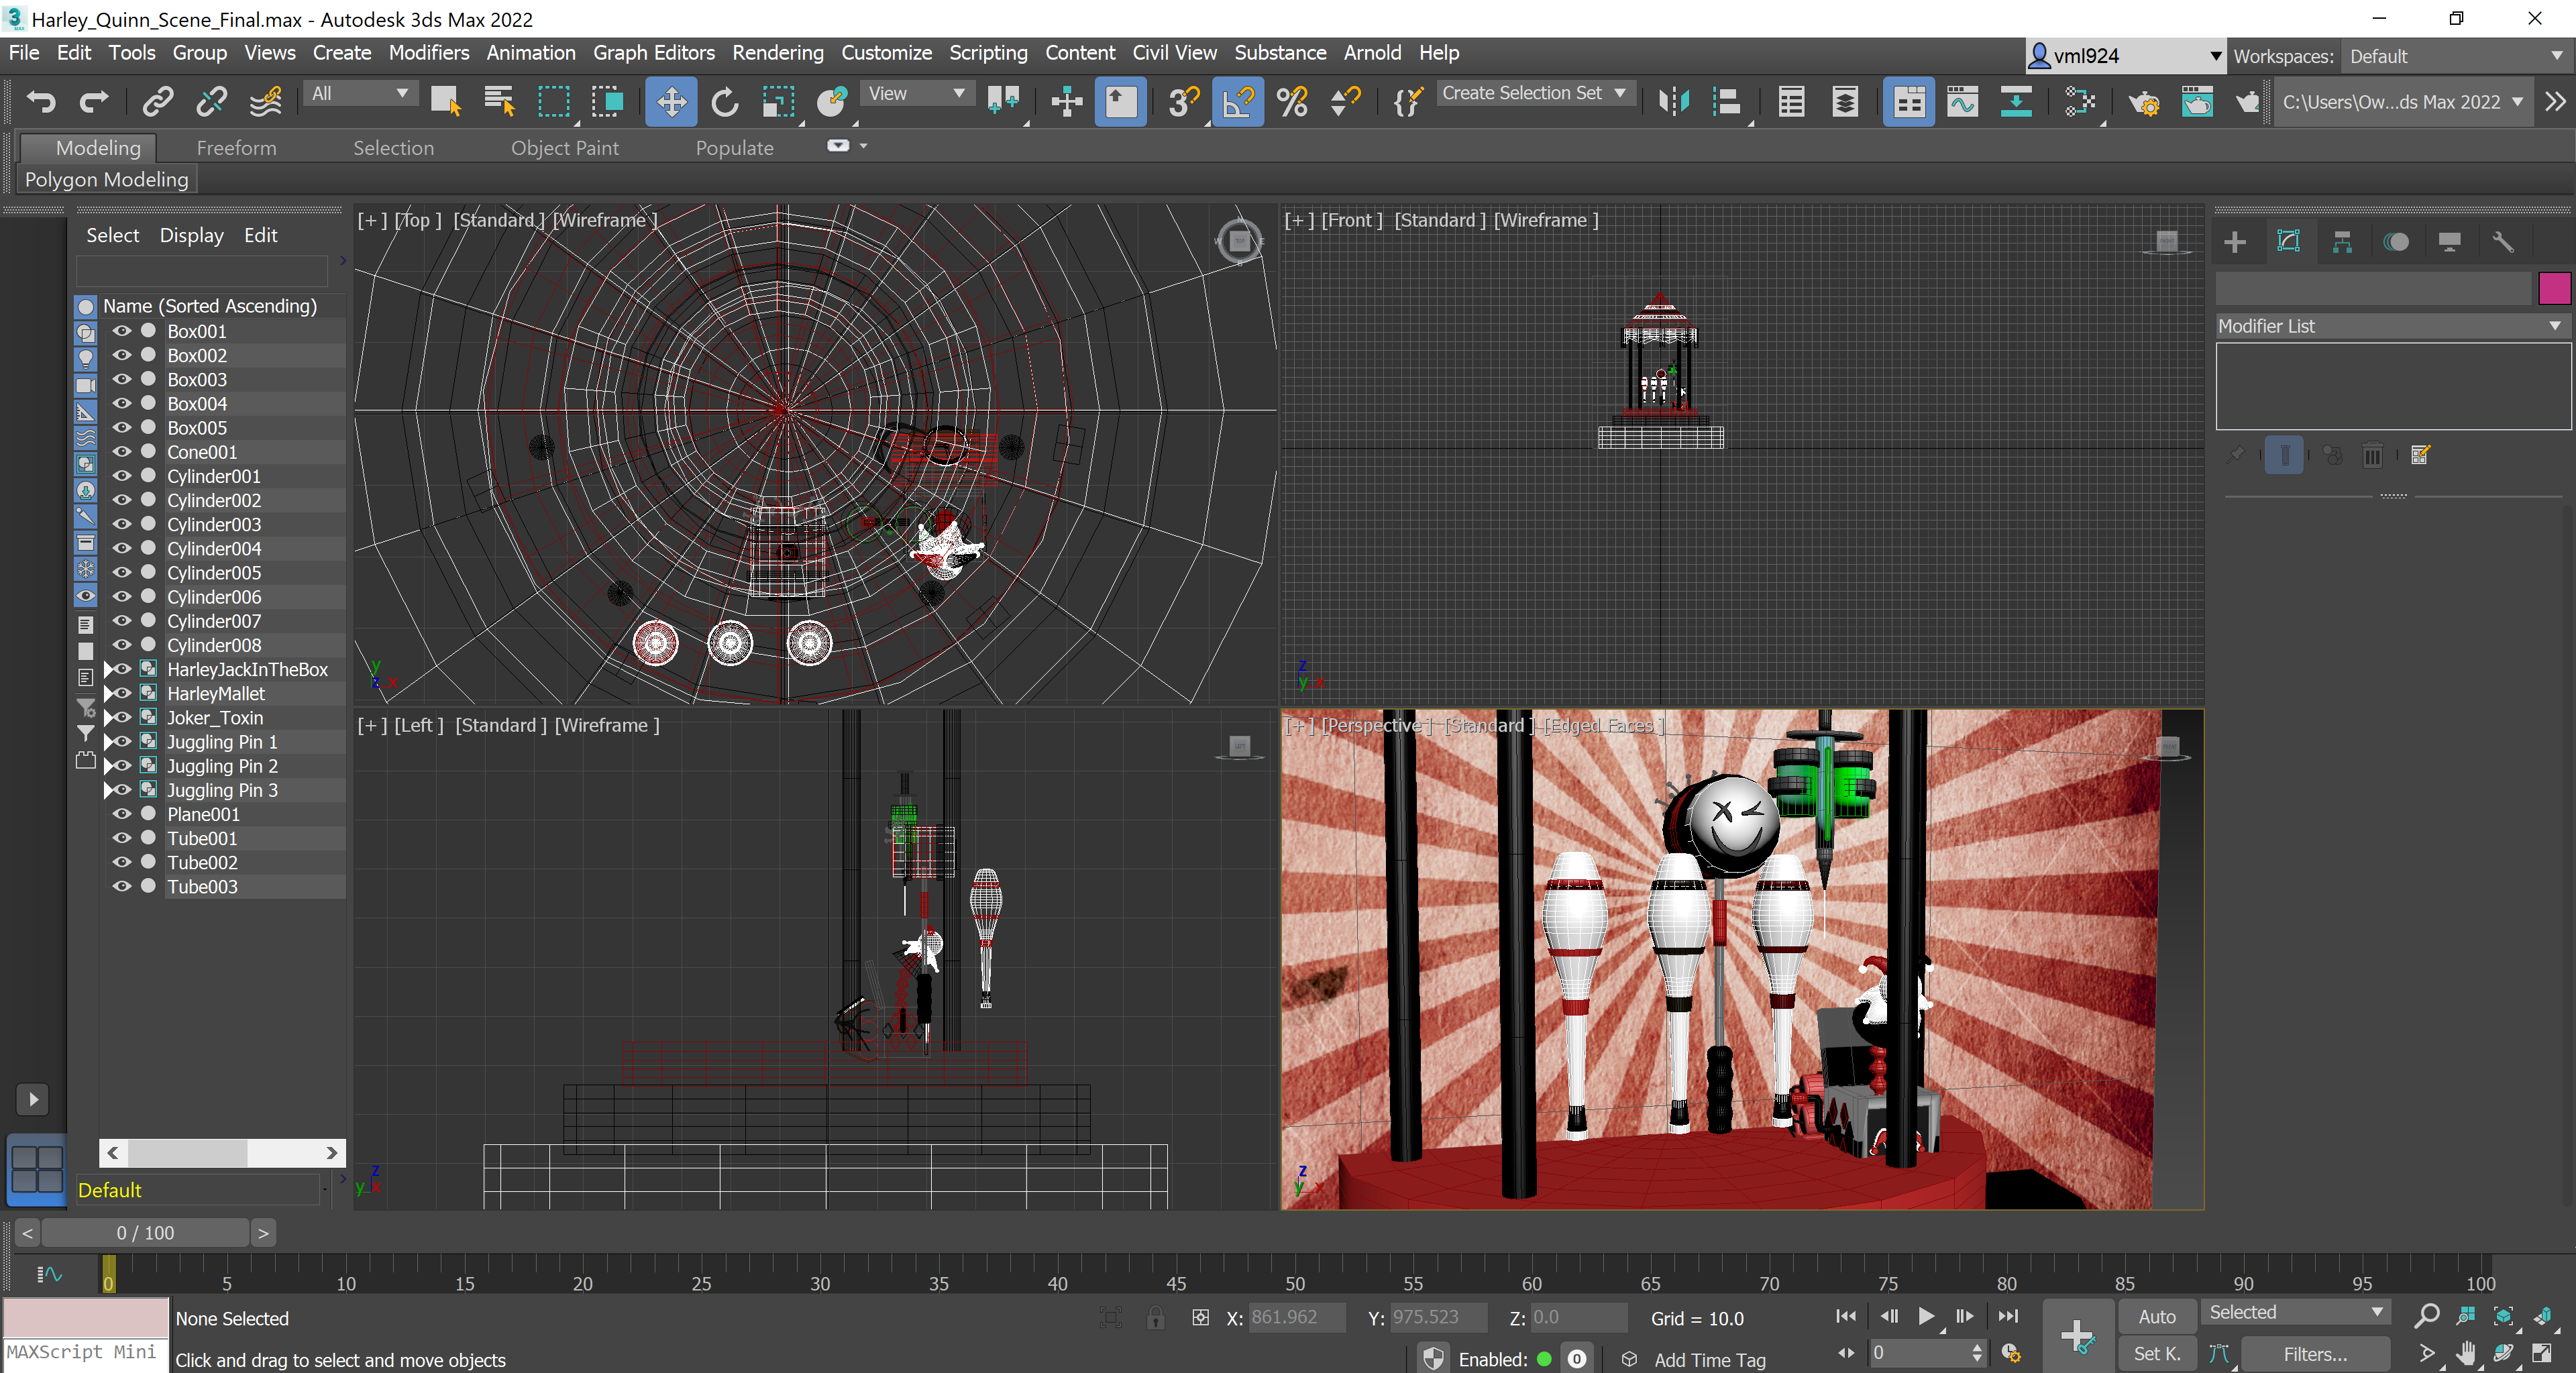
Task: Open the Motion command panel tab
Action: pyautogui.click(x=2396, y=242)
